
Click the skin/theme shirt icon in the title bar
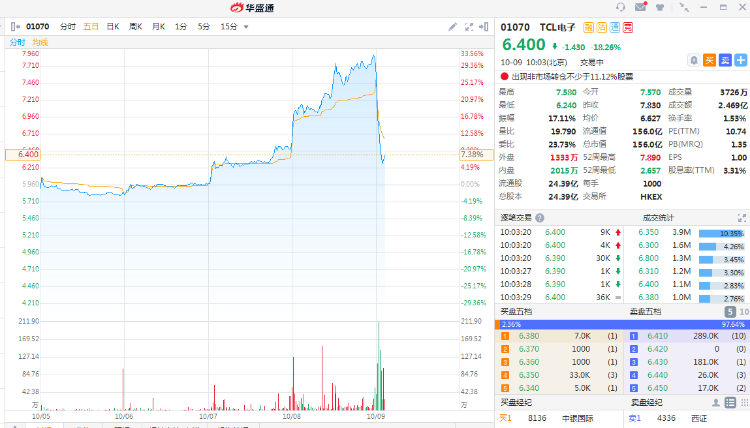(660, 7)
